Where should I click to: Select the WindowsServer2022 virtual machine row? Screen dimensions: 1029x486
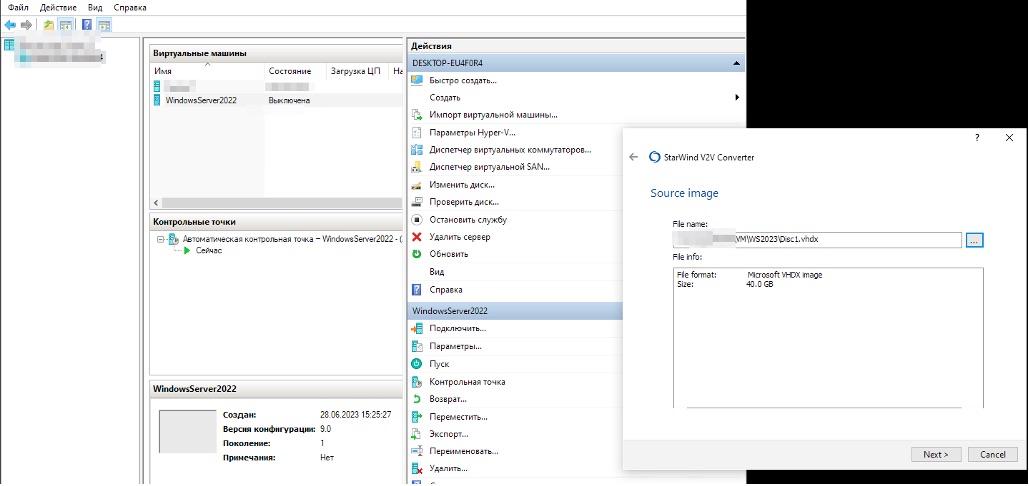pos(201,100)
